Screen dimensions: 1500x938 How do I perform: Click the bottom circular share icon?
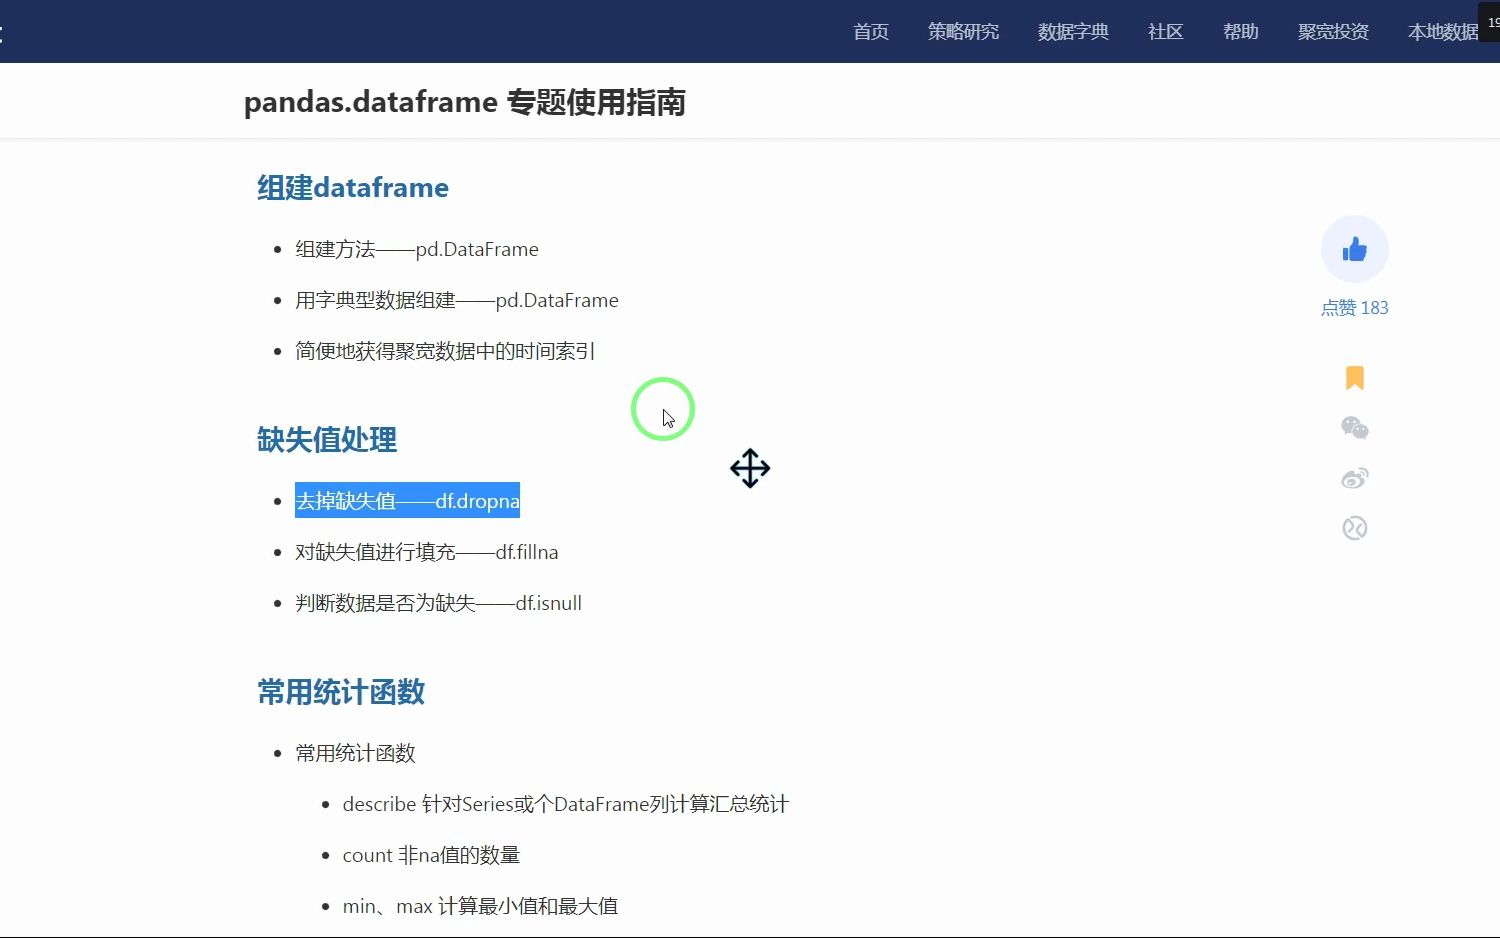tap(1354, 528)
